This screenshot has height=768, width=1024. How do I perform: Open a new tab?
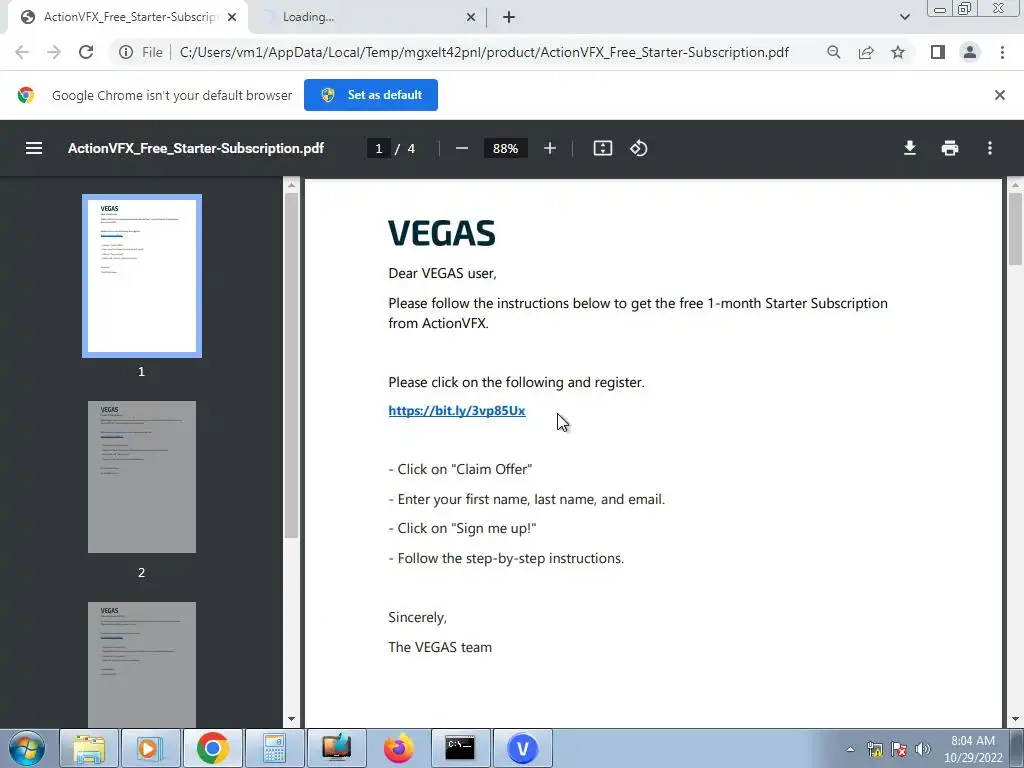(509, 17)
